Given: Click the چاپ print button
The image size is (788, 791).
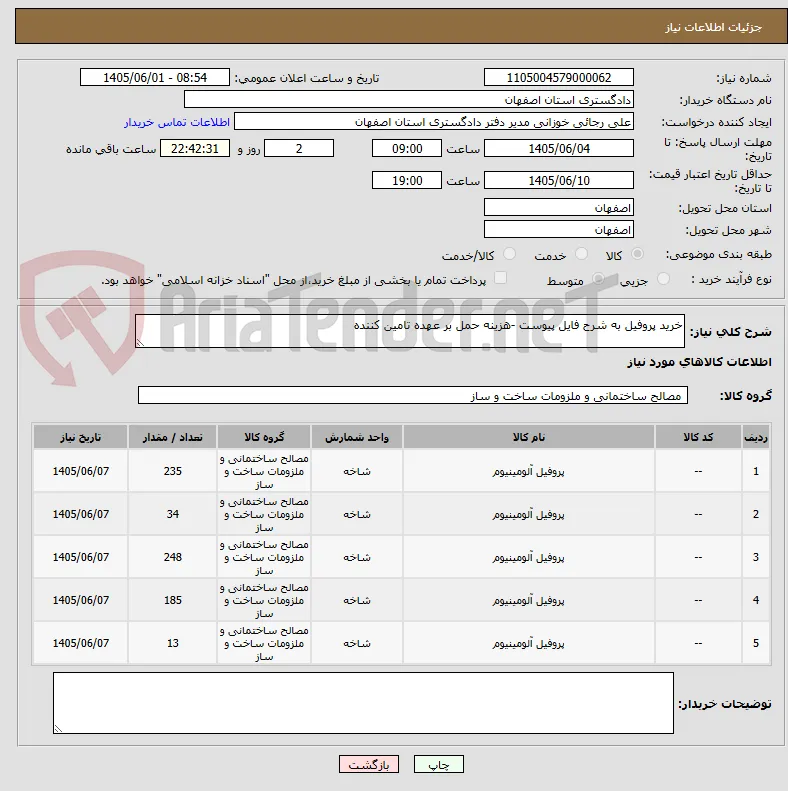Looking at the screenshot, I should (x=438, y=764).
